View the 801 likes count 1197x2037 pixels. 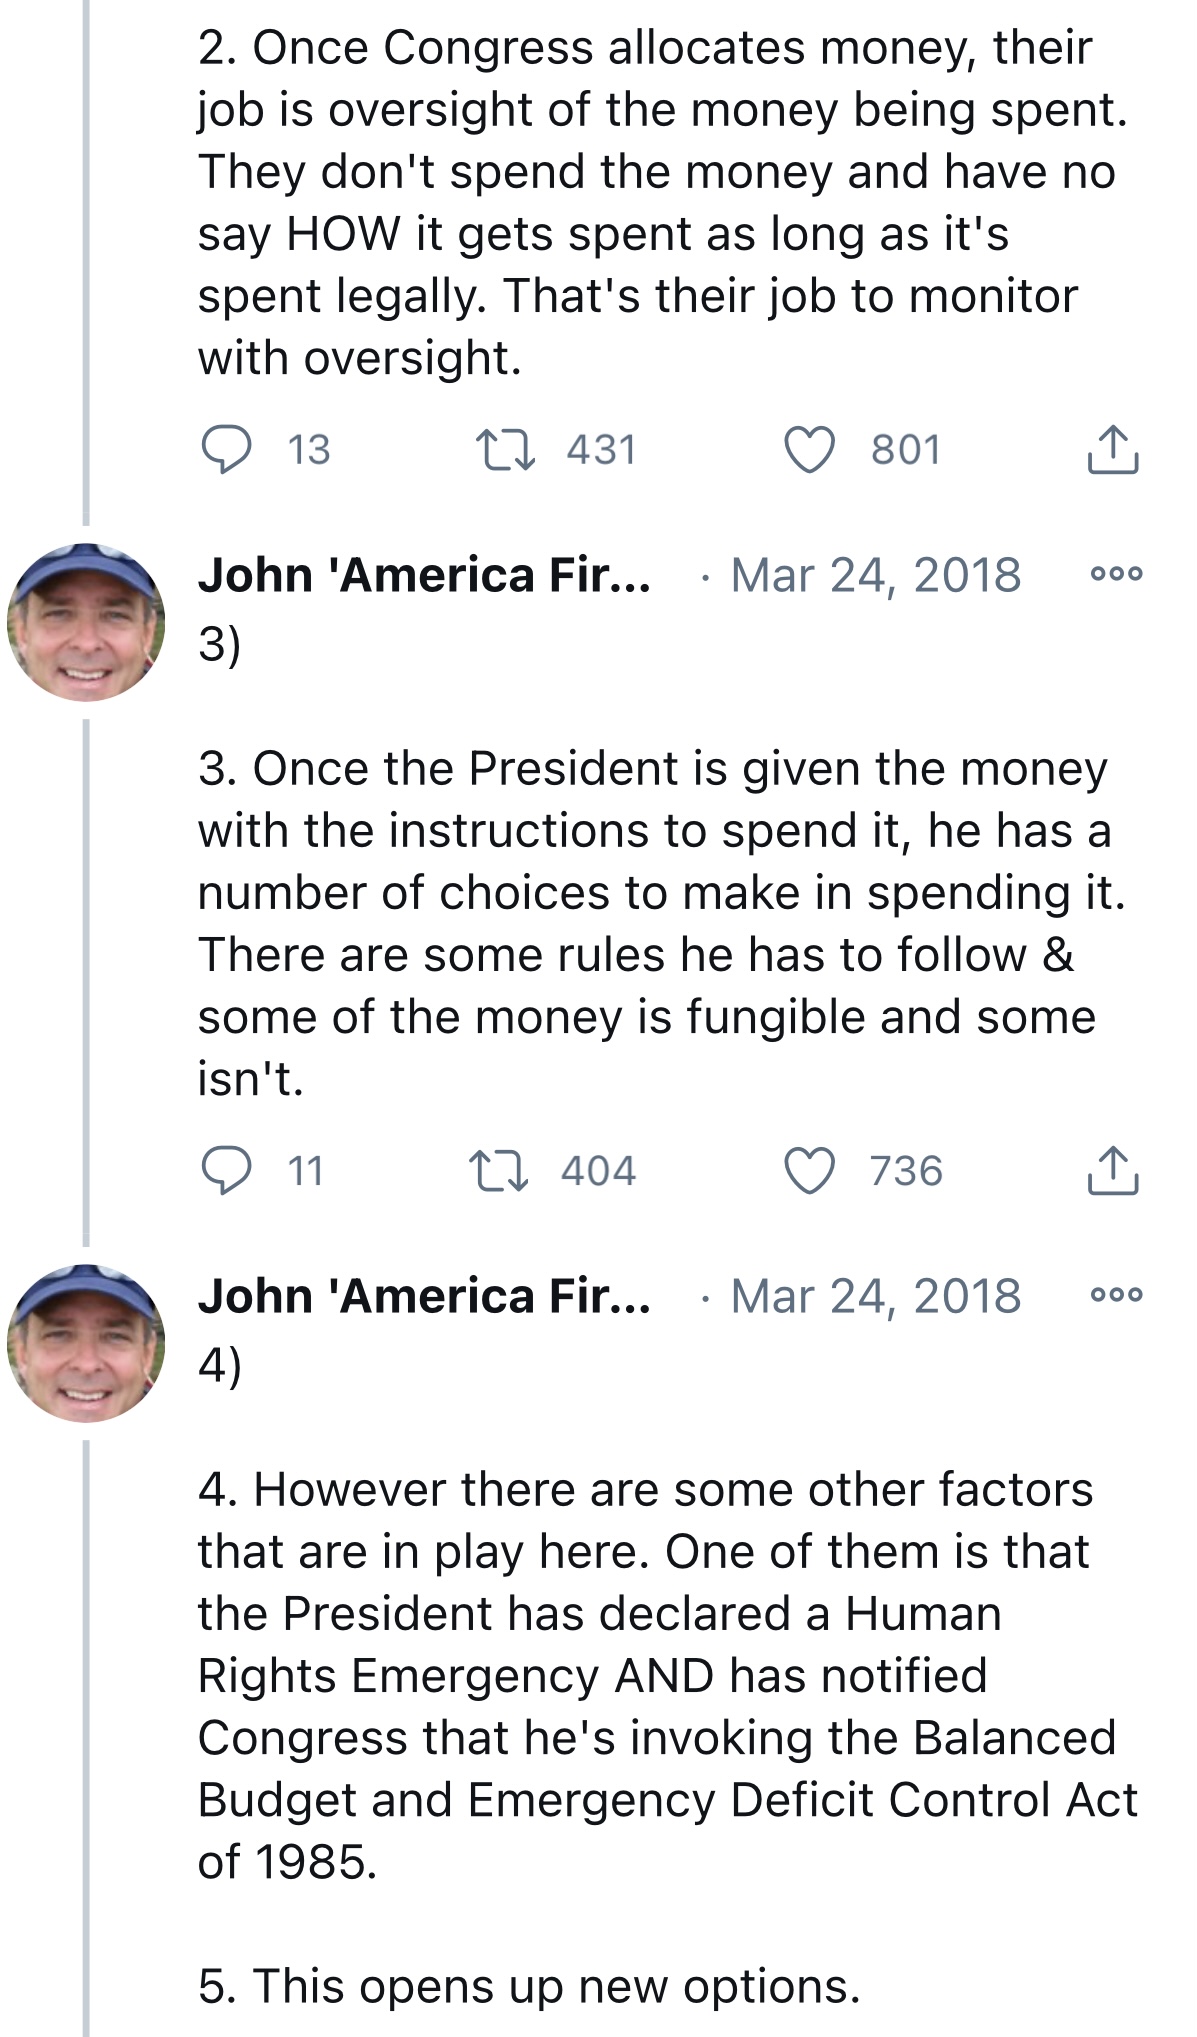(x=906, y=450)
